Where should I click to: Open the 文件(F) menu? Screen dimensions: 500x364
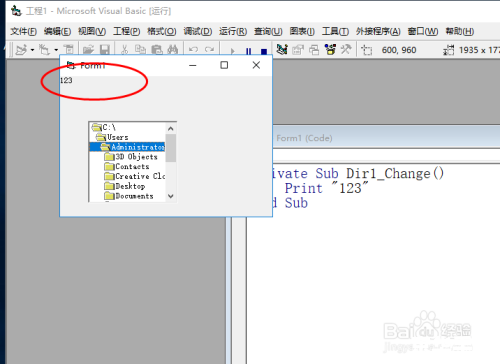(23, 31)
